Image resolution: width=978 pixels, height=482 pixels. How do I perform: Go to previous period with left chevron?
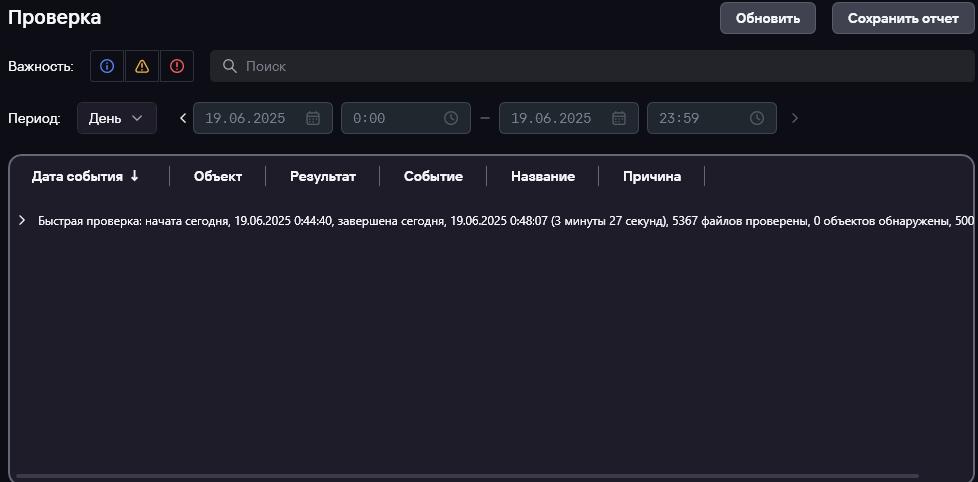[183, 118]
